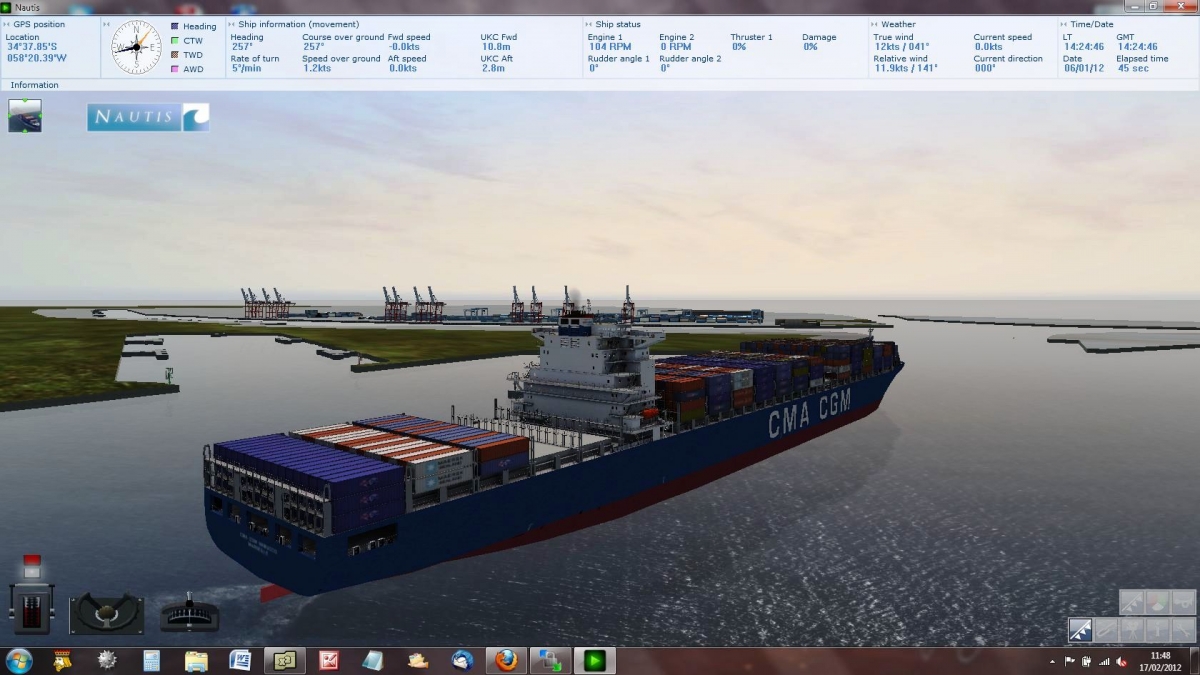Click the longitude value 058°20.39'W
Screen dimensions: 1200x675
pyautogui.click(x=36, y=58)
